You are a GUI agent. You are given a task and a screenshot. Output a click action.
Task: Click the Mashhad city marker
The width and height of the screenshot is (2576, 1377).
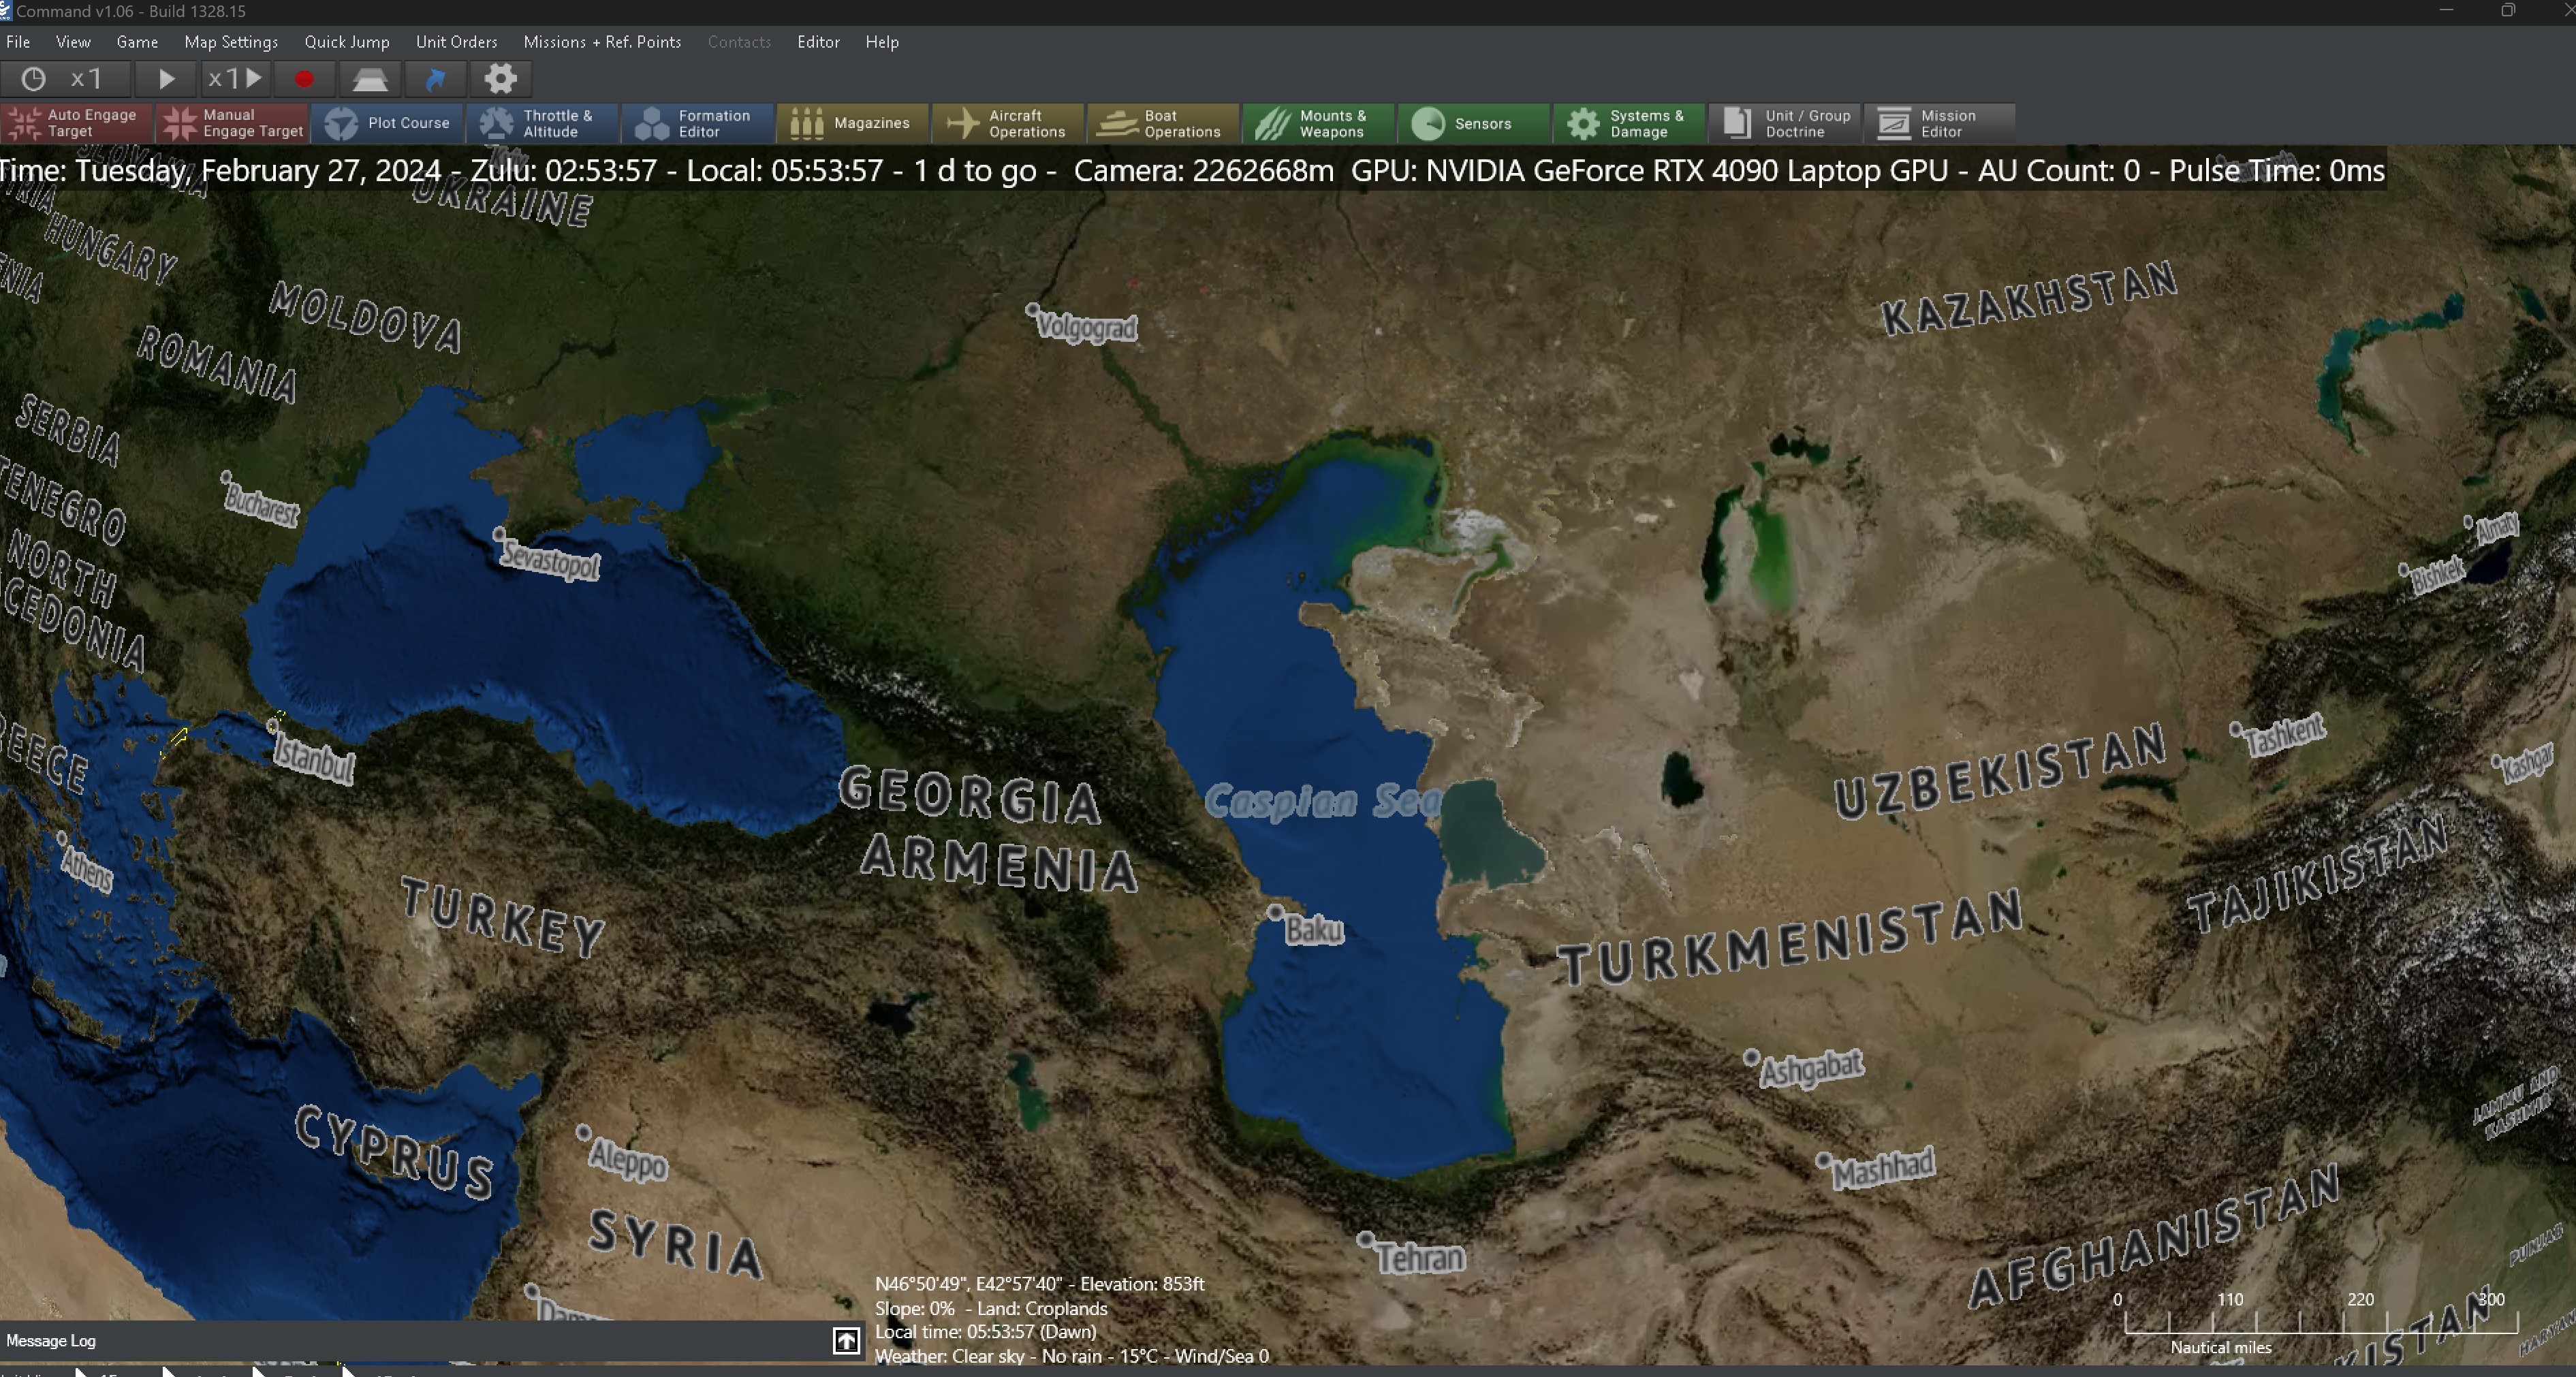pyautogui.click(x=1823, y=1160)
